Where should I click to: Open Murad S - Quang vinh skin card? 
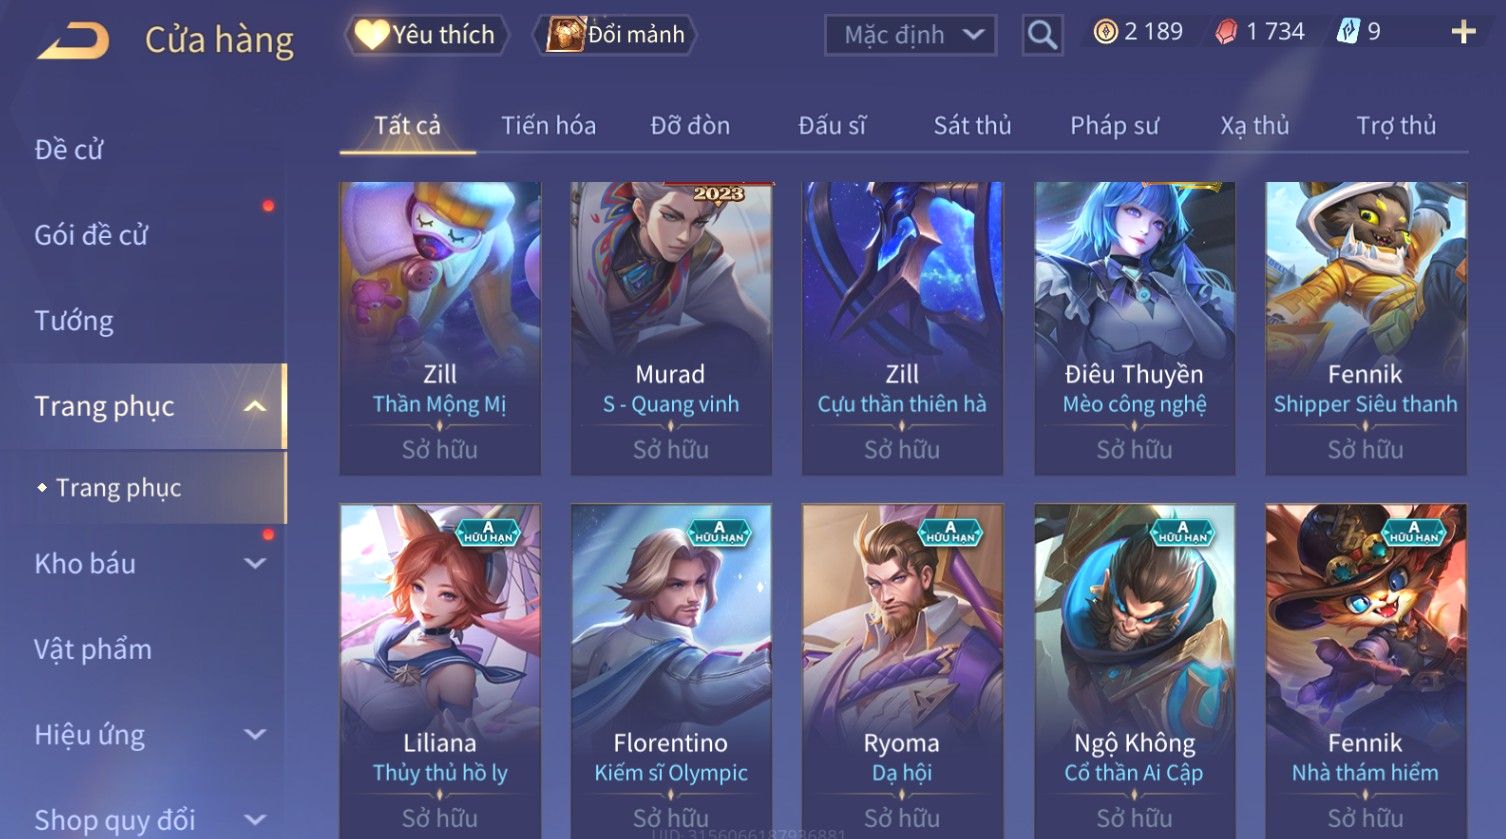coord(671,328)
